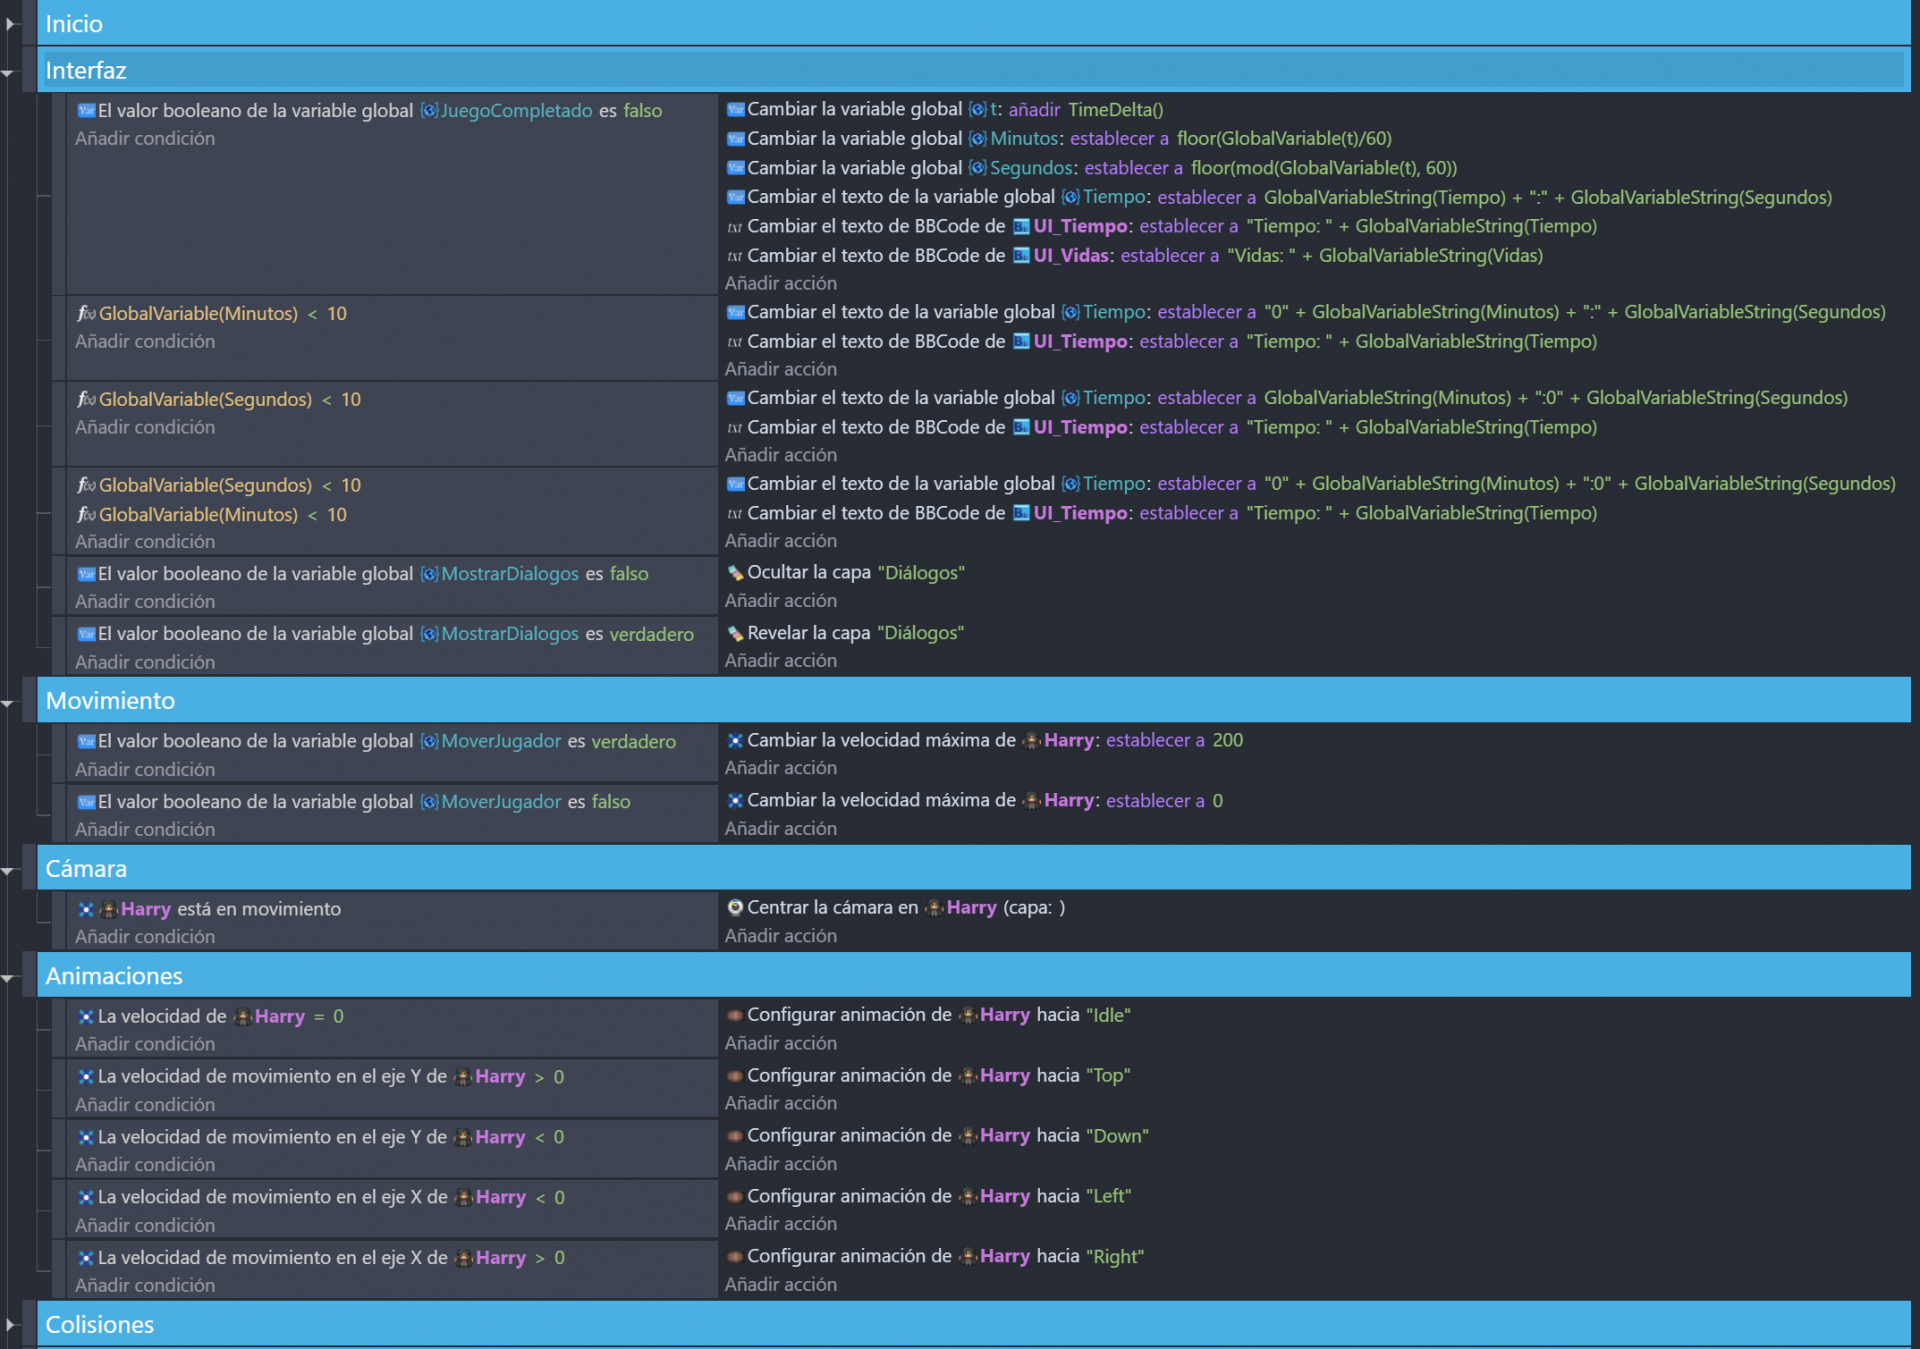The width and height of the screenshot is (1920, 1349).
Task: Click Añadir acción under "Right" animation action
Action: 781,1285
